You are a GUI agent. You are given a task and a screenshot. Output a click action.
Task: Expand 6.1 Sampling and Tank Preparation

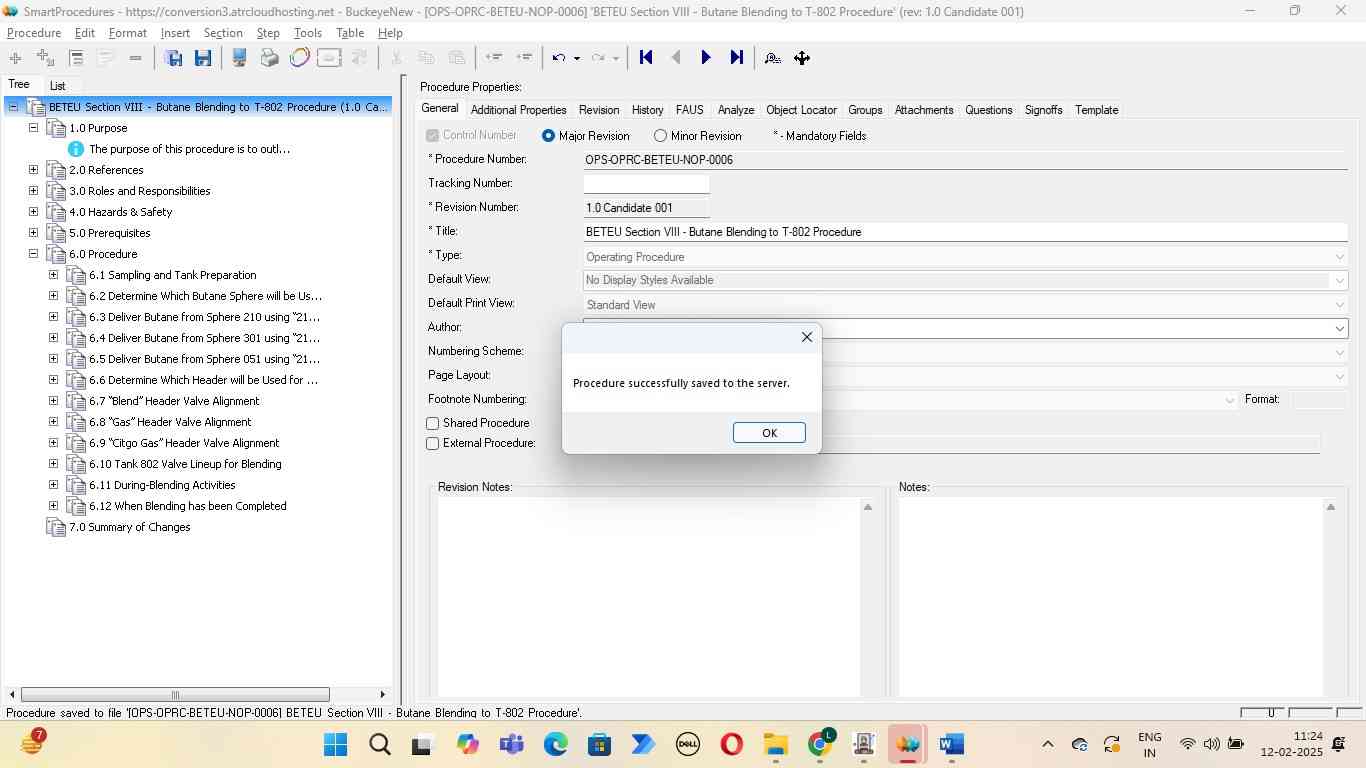[x=53, y=275]
